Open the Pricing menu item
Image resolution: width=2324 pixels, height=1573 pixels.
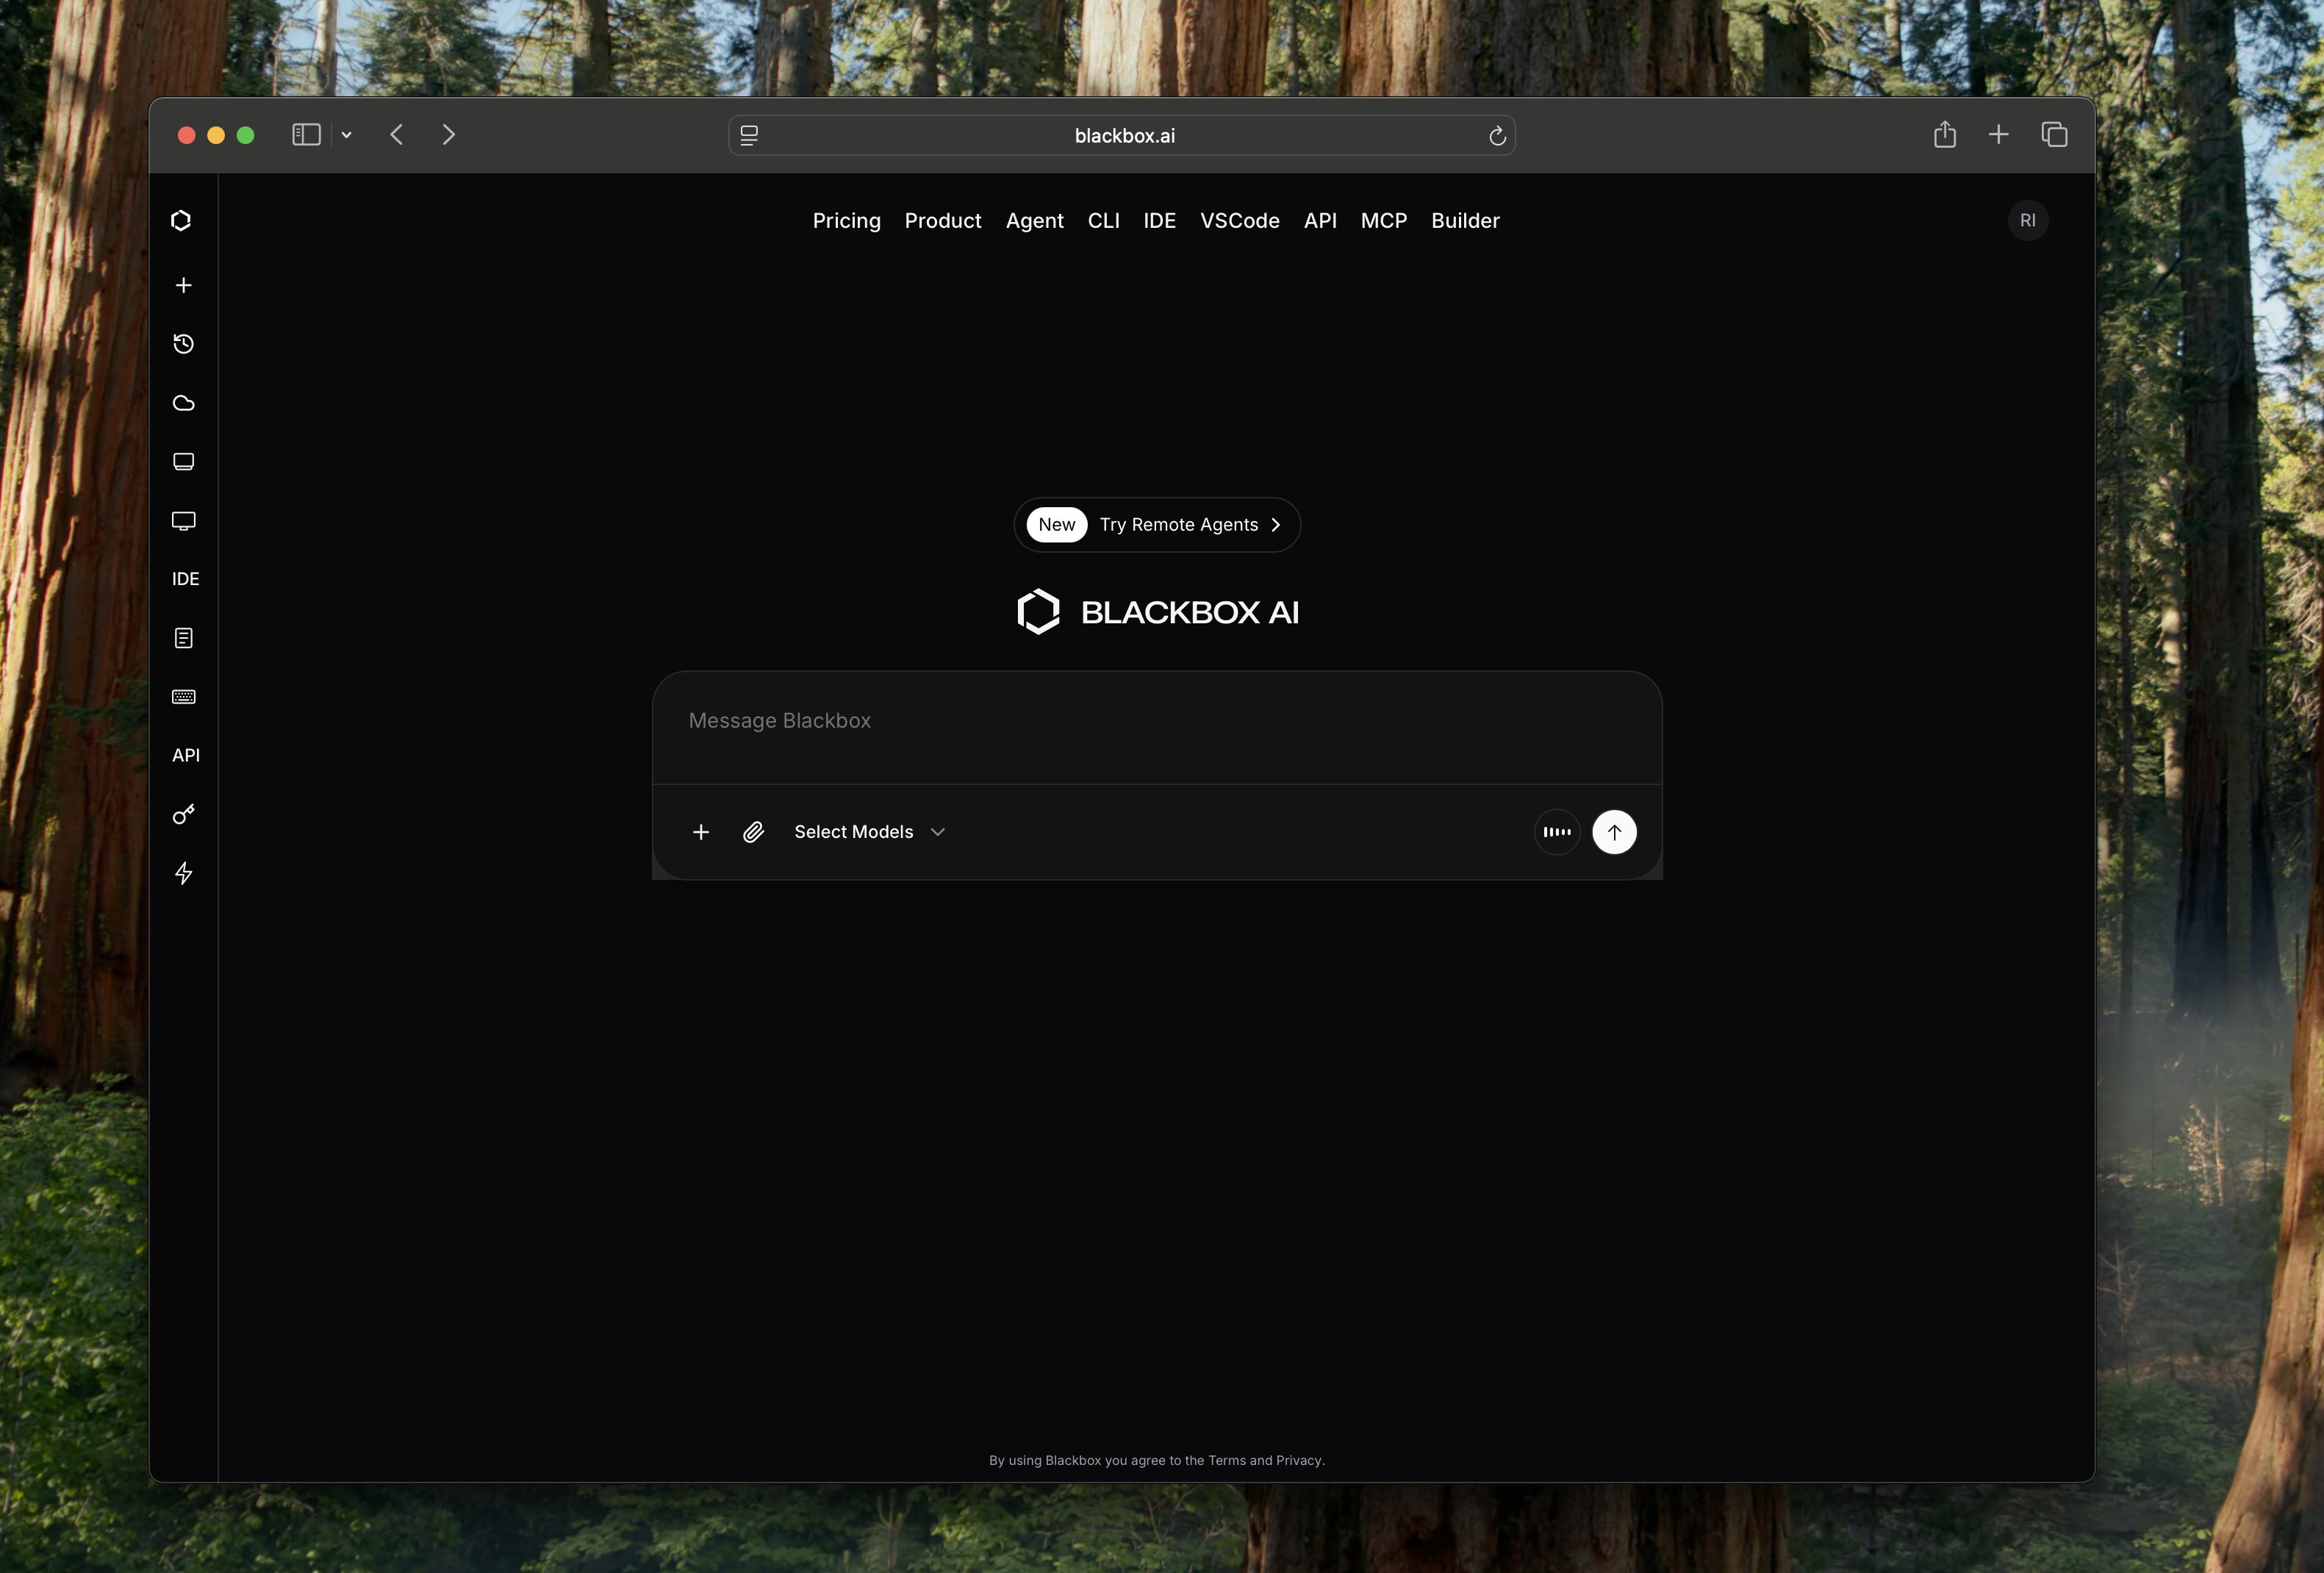[x=846, y=221]
